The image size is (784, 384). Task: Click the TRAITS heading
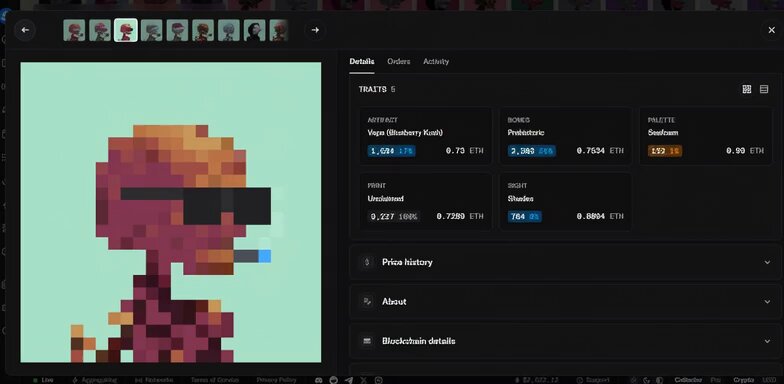coord(372,89)
